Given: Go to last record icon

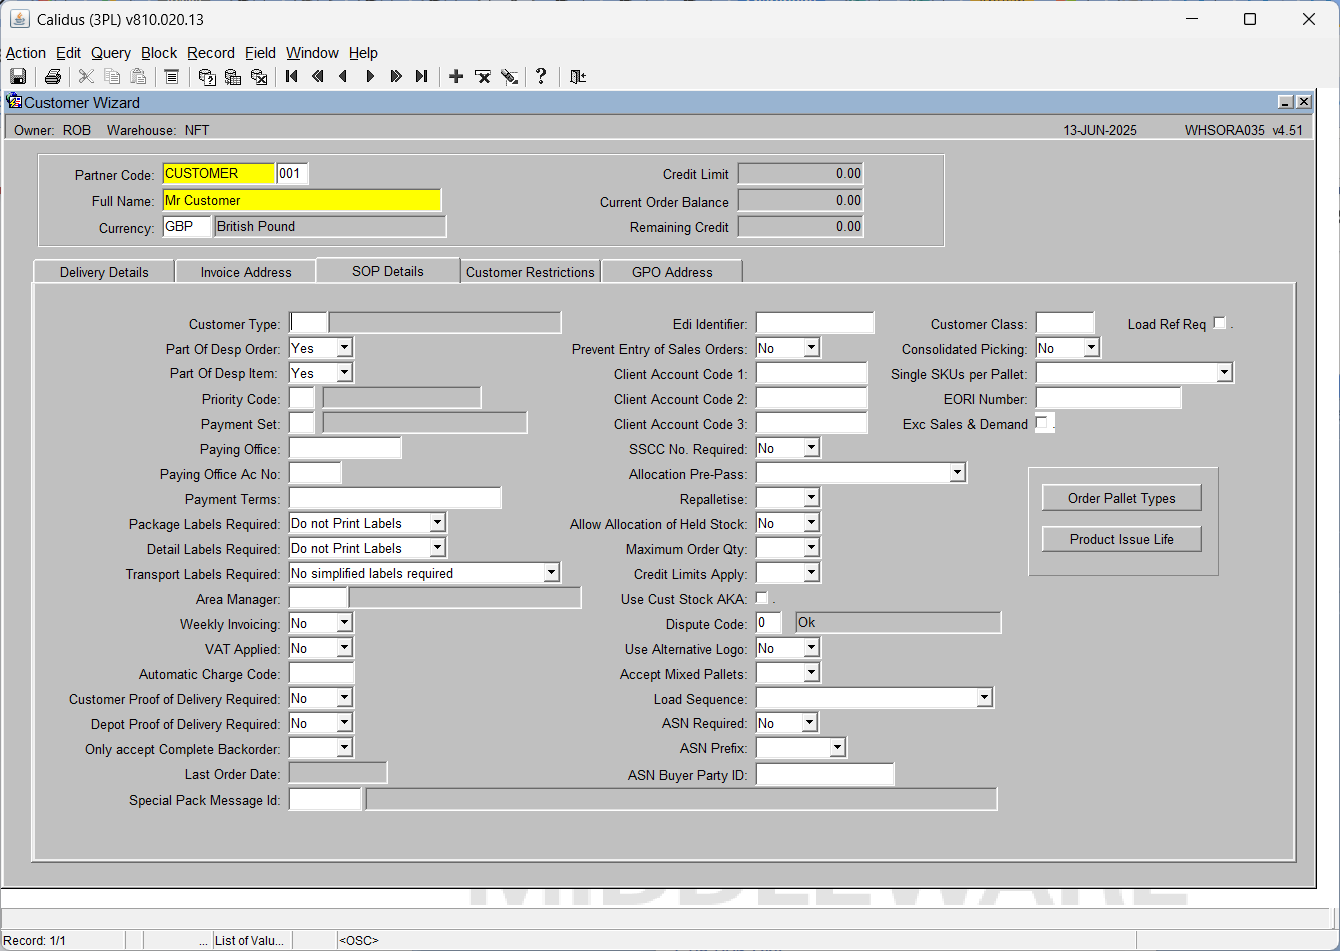Looking at the screenshot, I should click(422, 77).
